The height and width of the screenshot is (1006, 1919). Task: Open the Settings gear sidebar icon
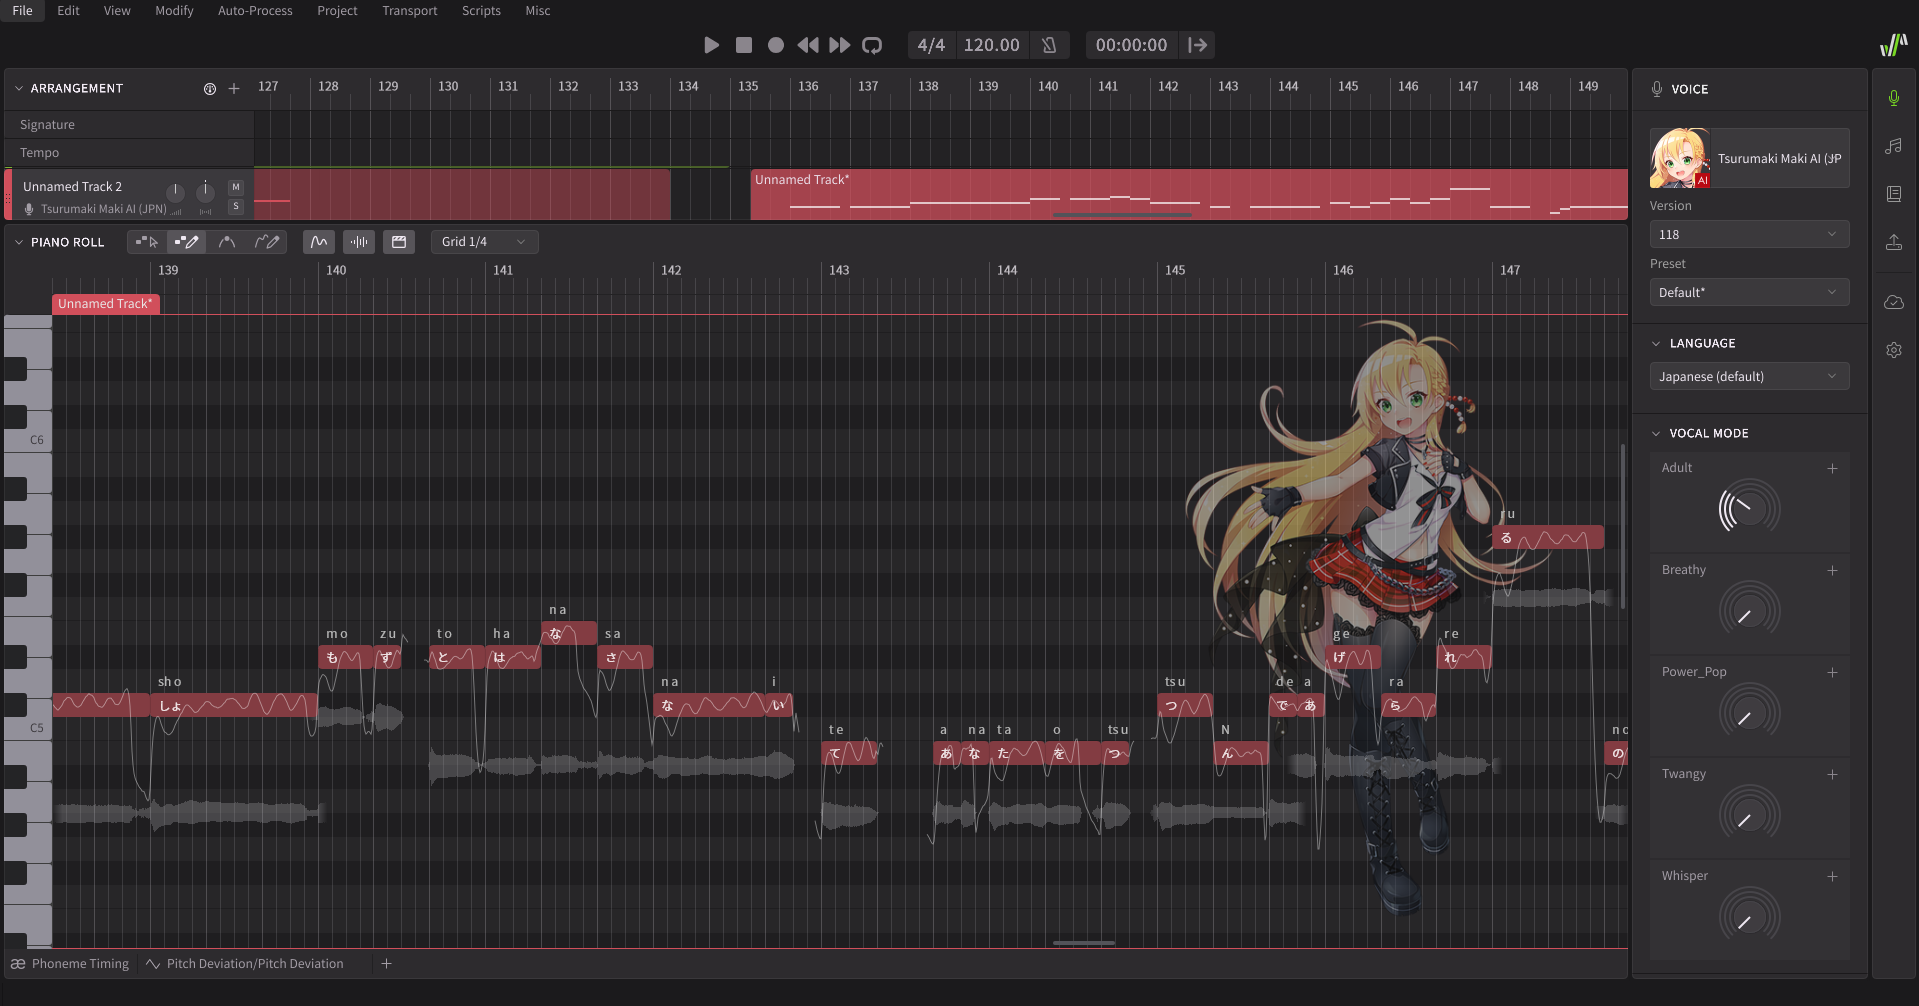pyautogui.click(x=1894, y=350)
